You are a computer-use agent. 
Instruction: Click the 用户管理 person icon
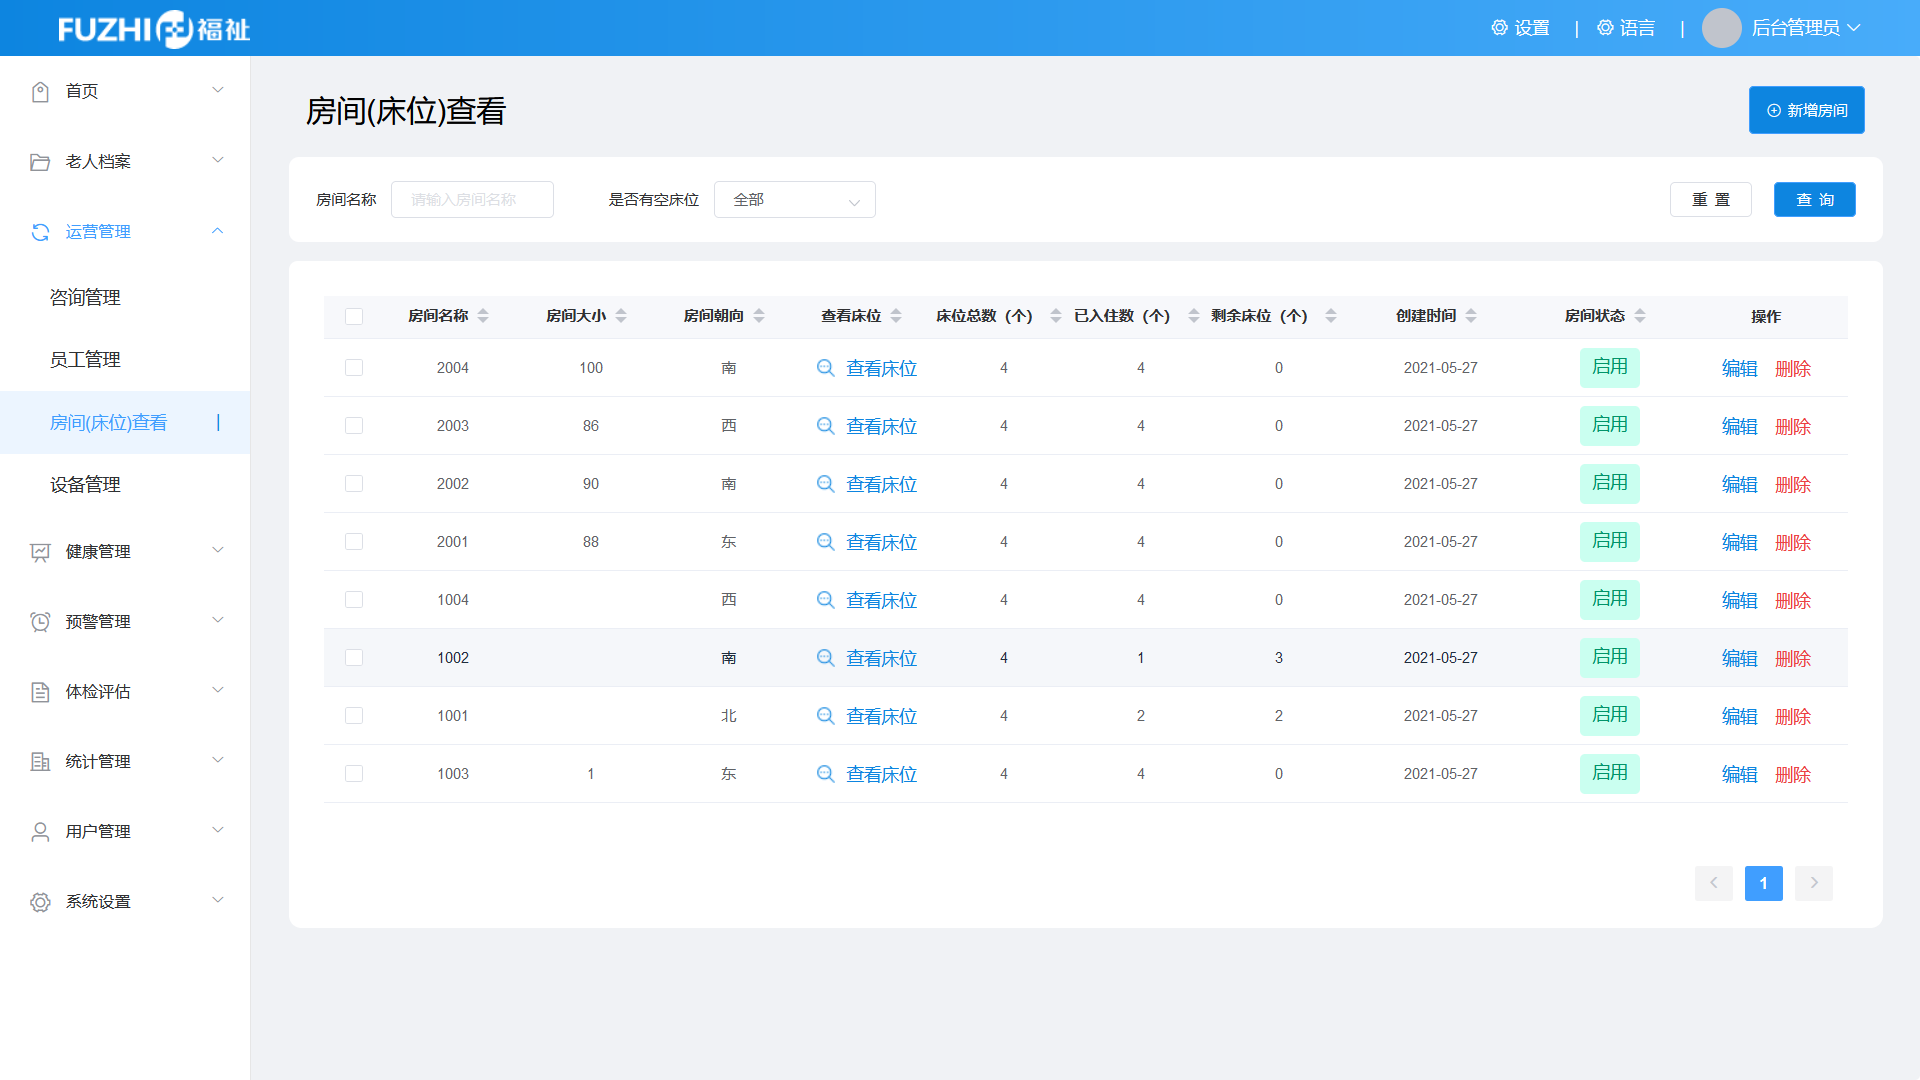tap(40, 832)
